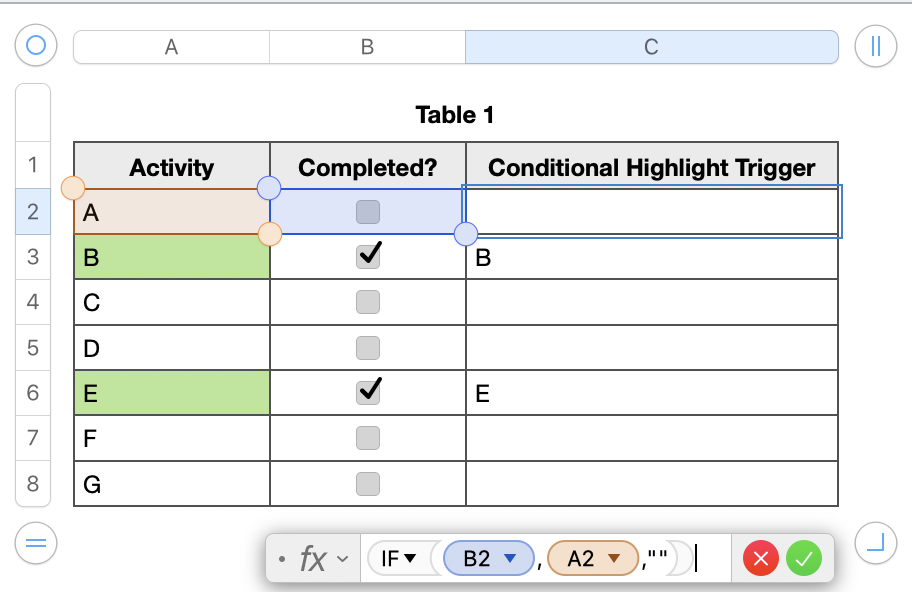Screen dimensions: 912x592
Task: Open the IF function dropdown arrow
Action: click(x=410, y=558)
